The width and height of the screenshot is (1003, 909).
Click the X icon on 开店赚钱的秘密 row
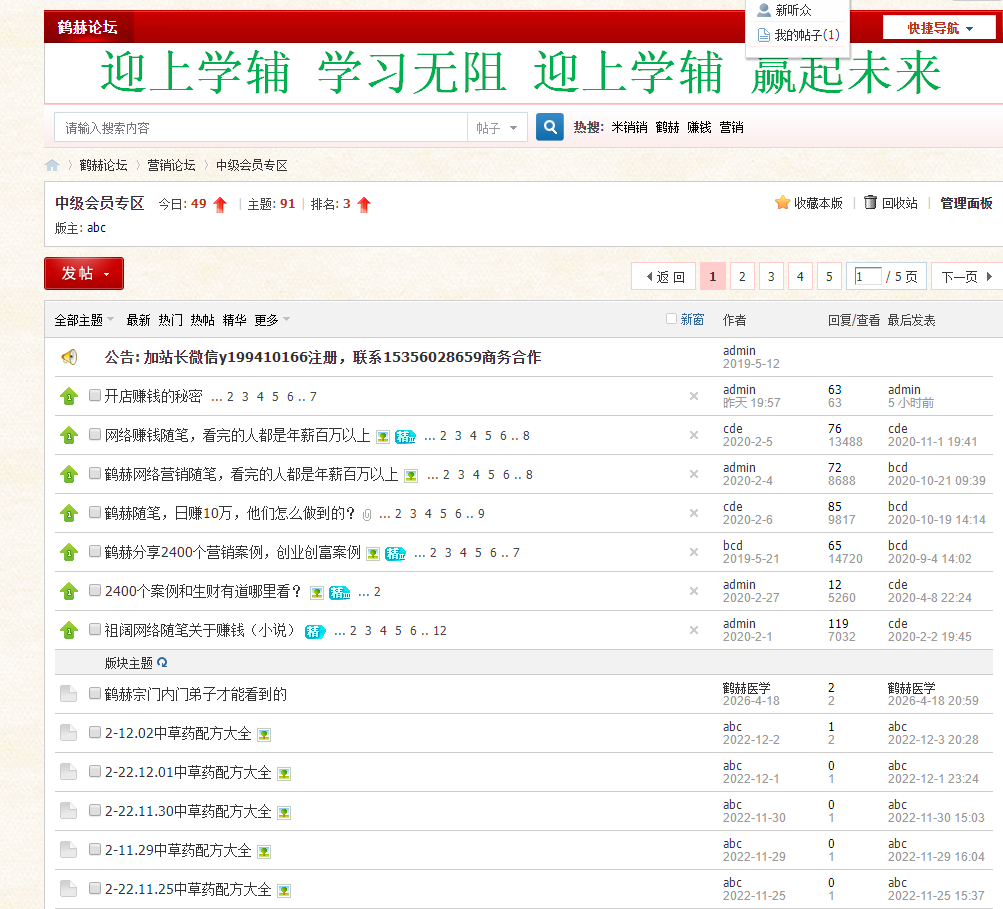pyautogui.click(x=694, y=396)
